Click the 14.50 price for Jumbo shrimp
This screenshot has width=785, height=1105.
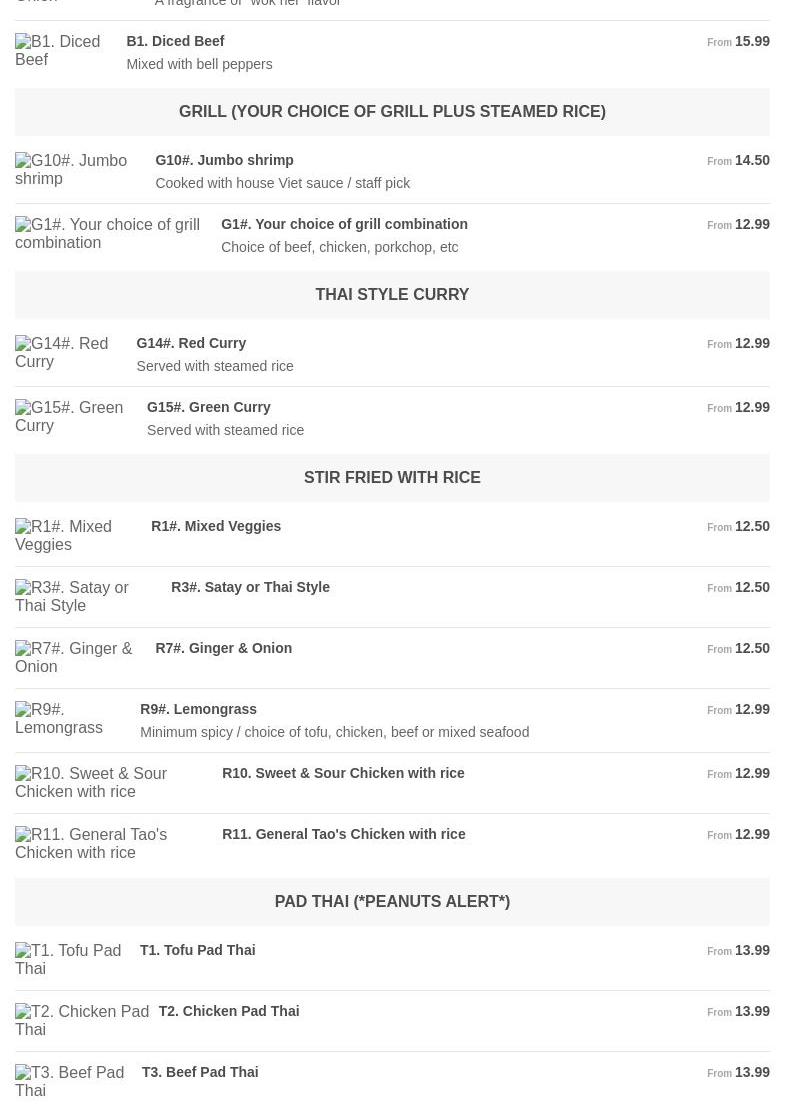click(x=751, y=160)
